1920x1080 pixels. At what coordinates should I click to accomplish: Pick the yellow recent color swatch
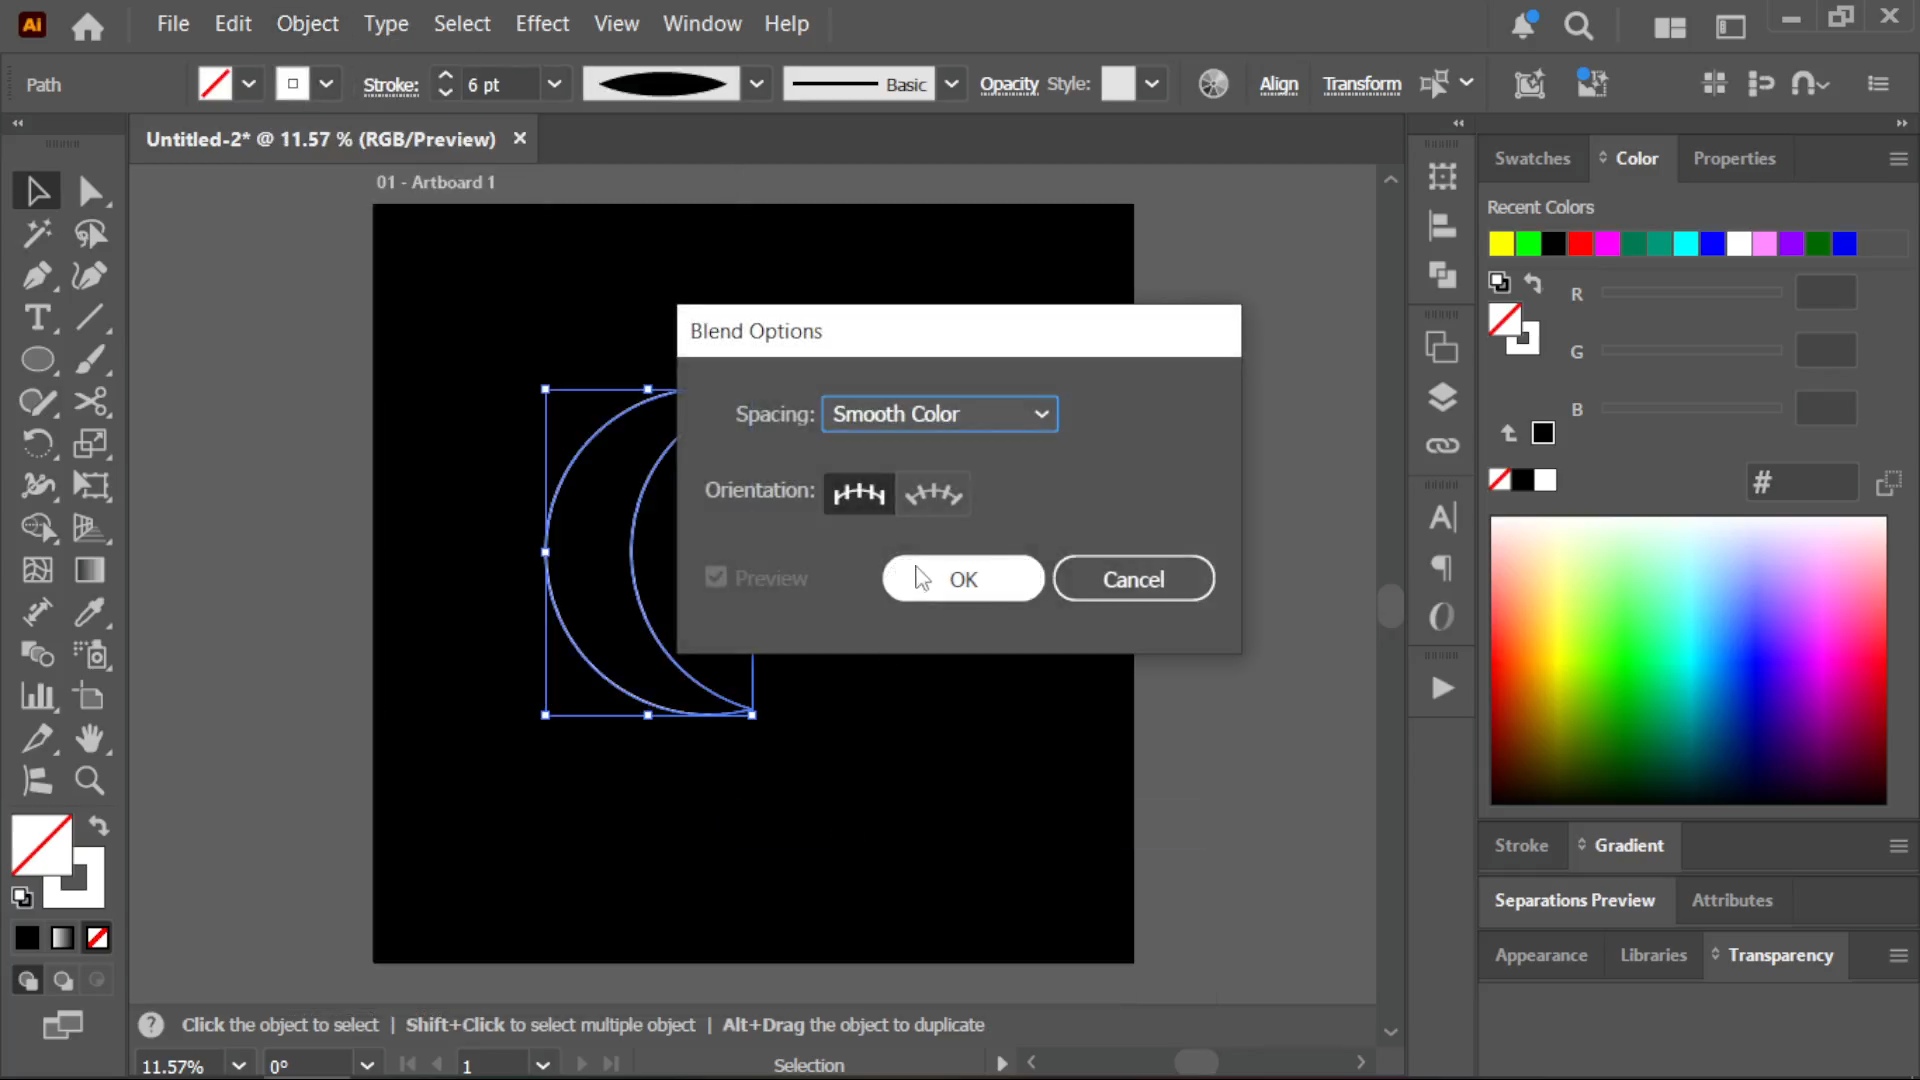pyautogui.click(x=1501, y=243)
